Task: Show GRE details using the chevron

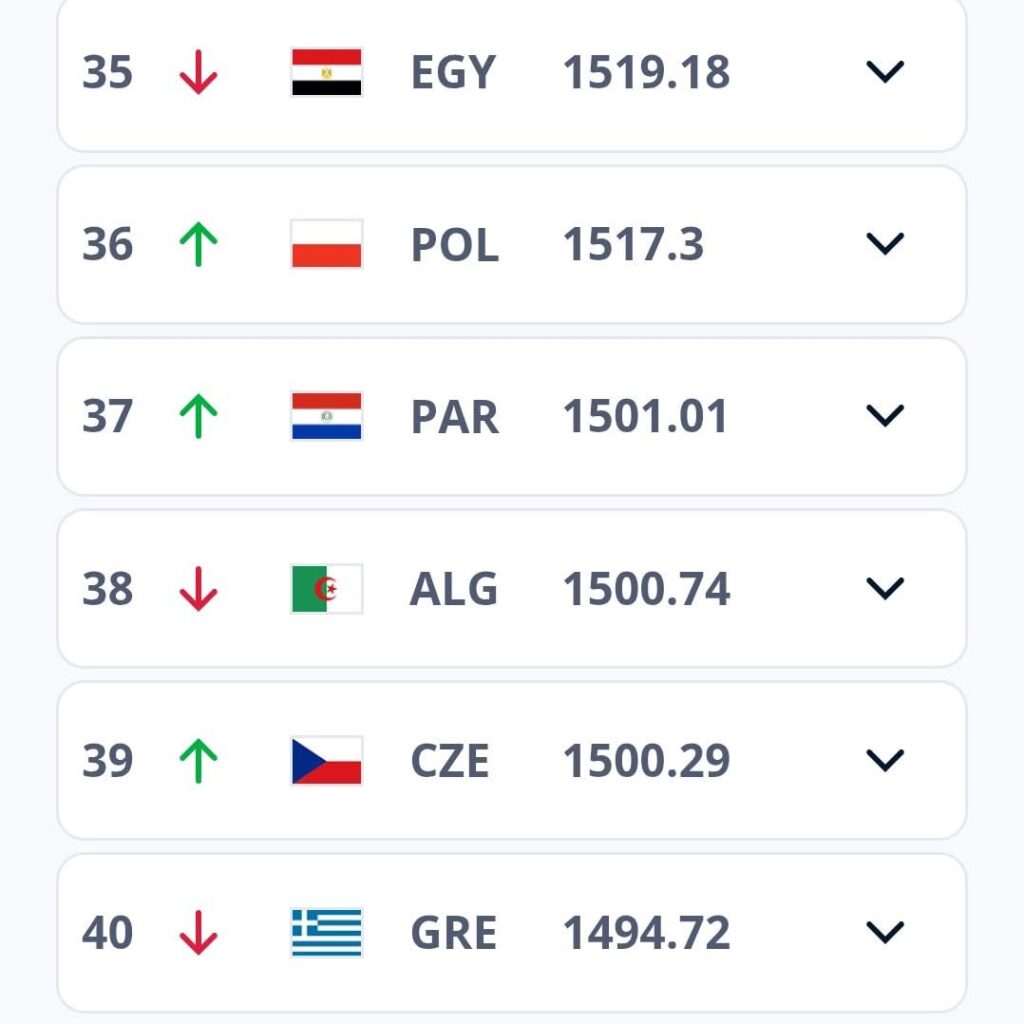Action: (885, 933)
